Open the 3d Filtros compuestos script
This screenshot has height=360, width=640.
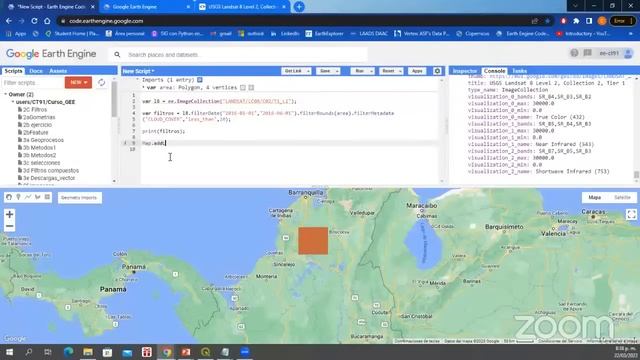click(x=51, y=171)
